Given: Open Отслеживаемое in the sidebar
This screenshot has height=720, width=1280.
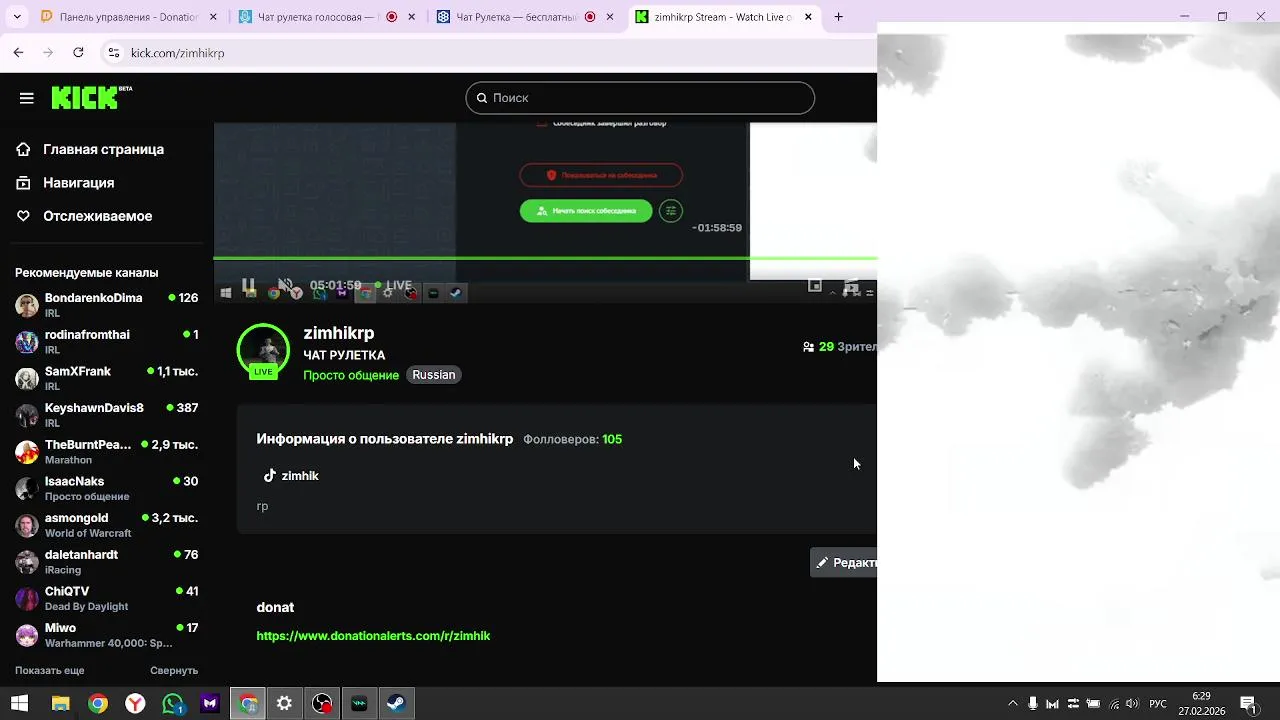Looking at the screenshot, I should [x=97, y=216].
